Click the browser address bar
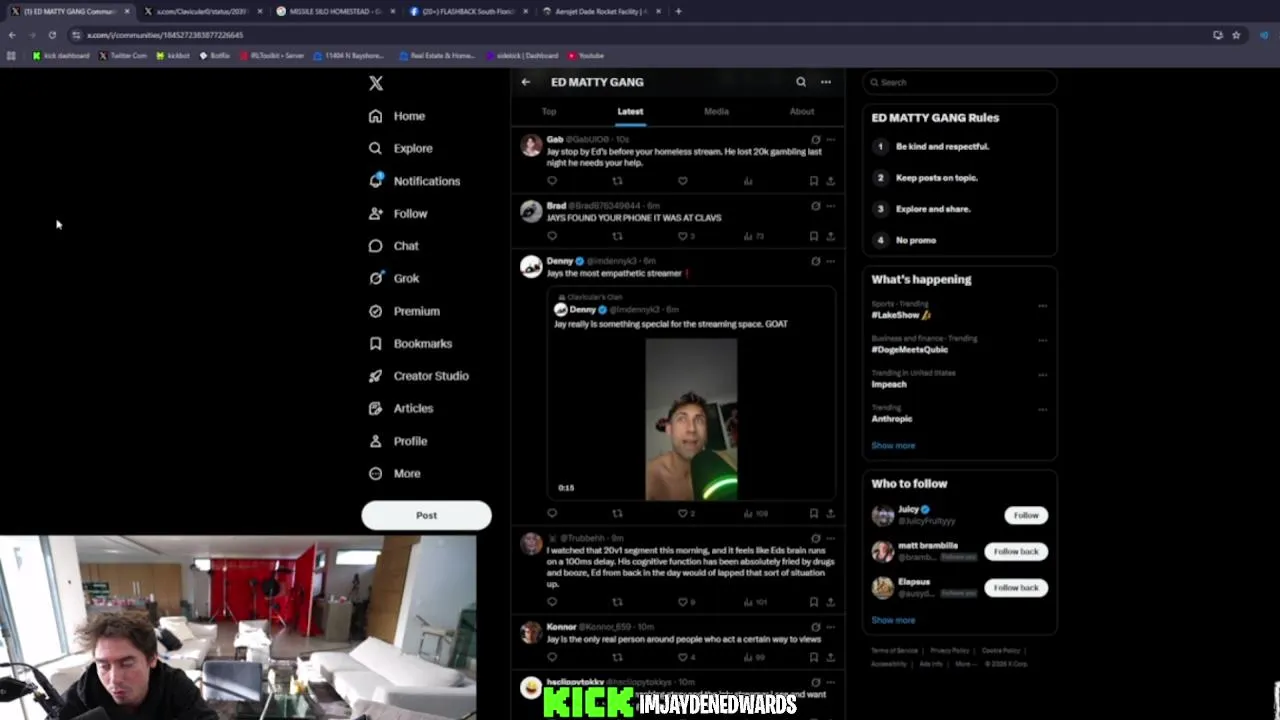The image size is (1280, 720). (x=640, y=35)
